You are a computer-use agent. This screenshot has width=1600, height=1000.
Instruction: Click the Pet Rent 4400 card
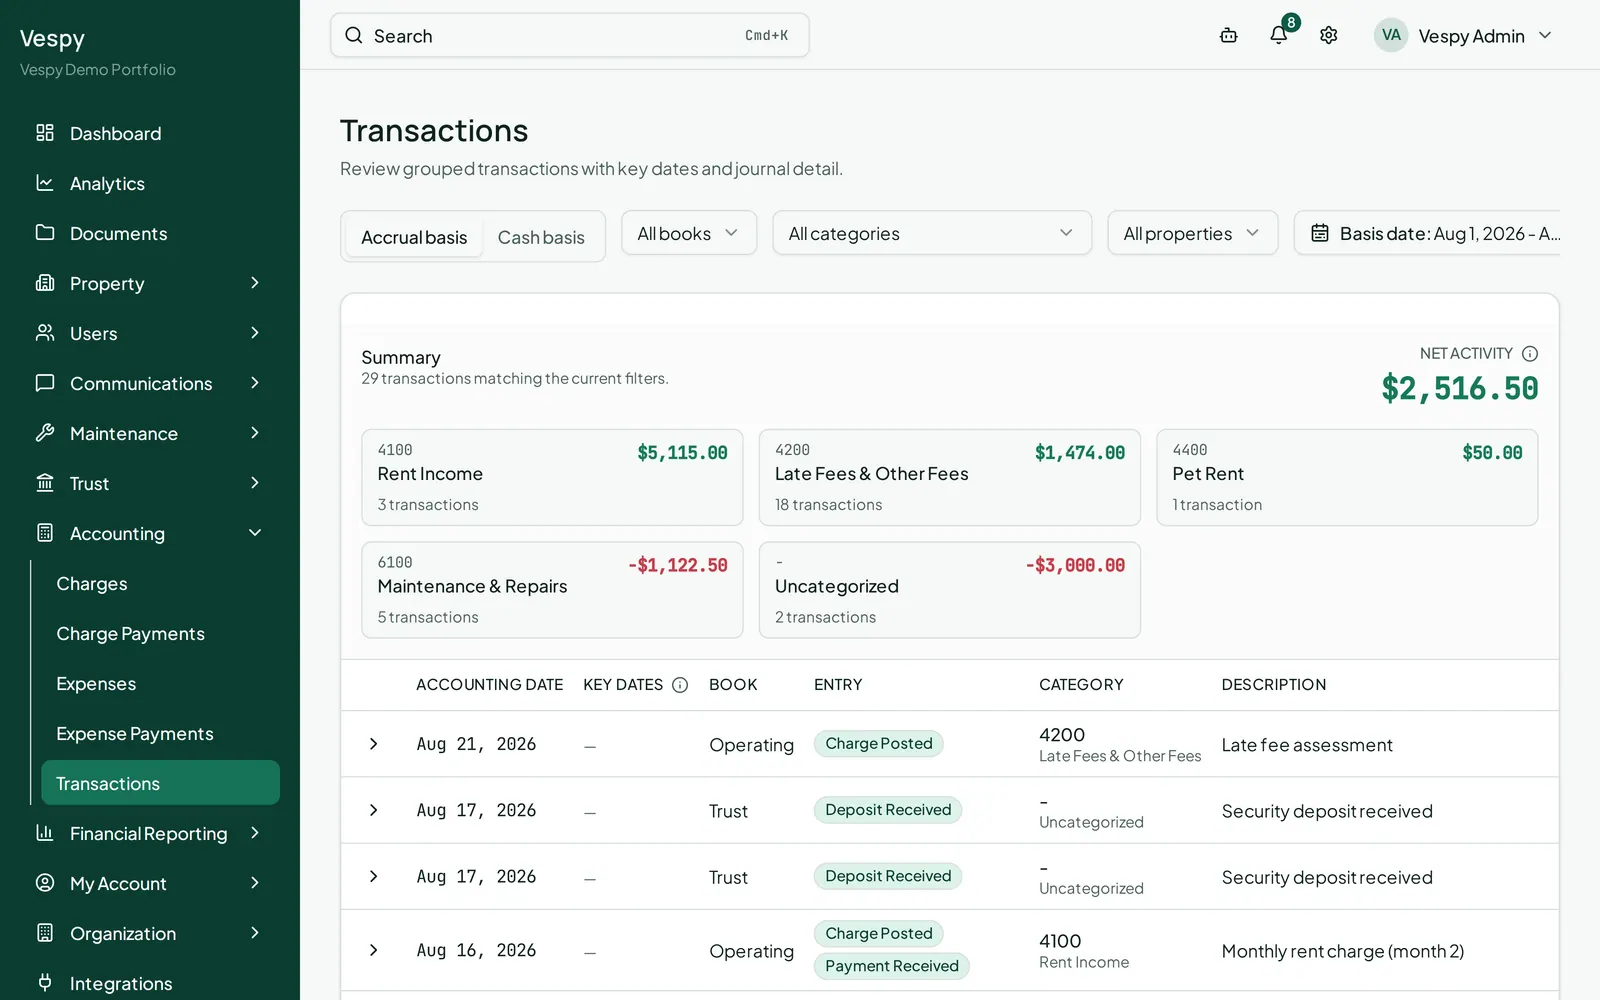coord(1347,478)
